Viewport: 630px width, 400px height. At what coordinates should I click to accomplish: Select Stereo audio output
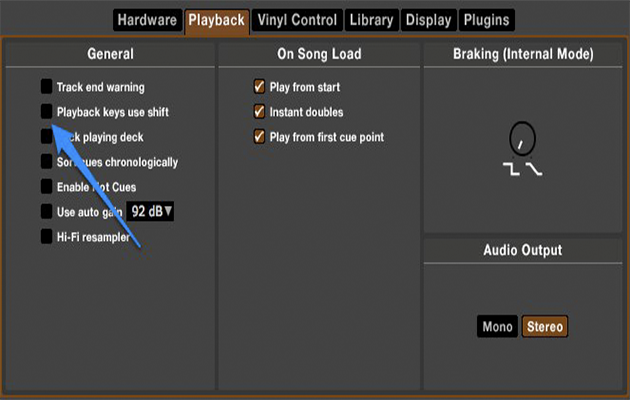545,327
